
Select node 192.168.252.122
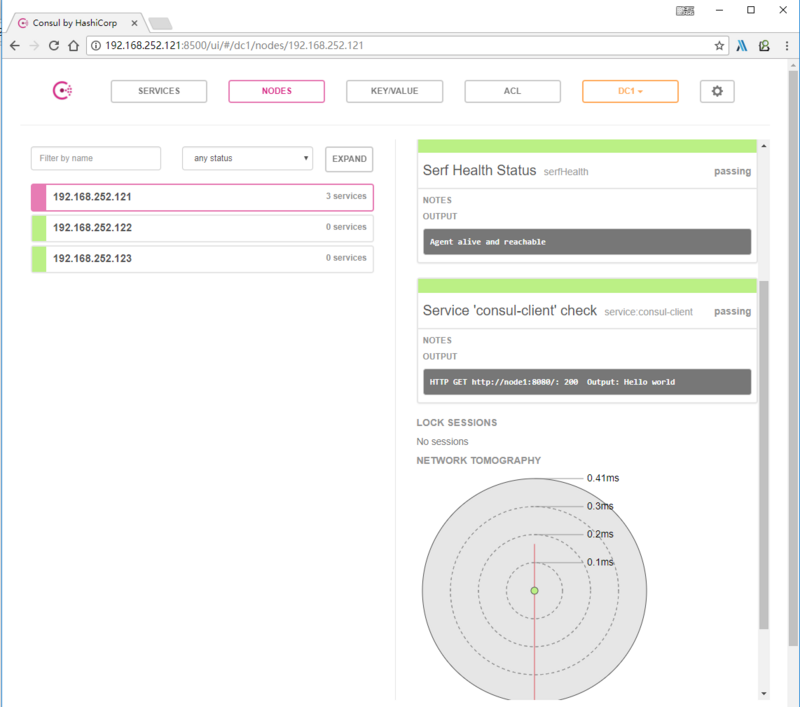tap(202, 228)
